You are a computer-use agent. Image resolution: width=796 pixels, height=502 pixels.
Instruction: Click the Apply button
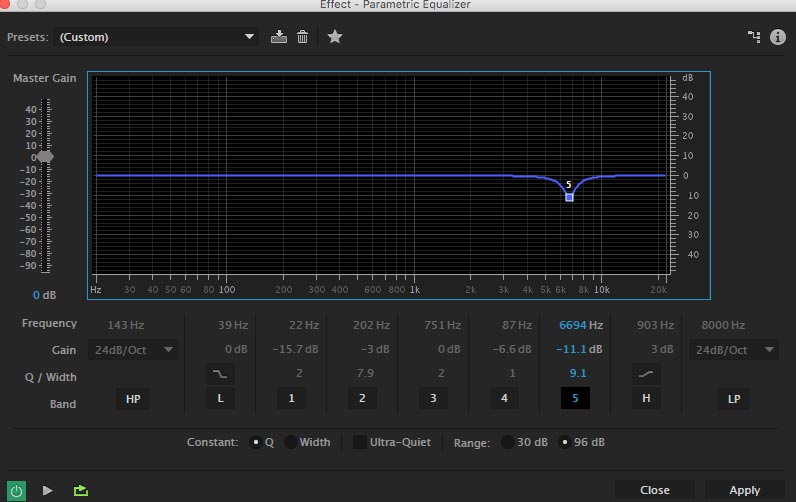point(745,490)
